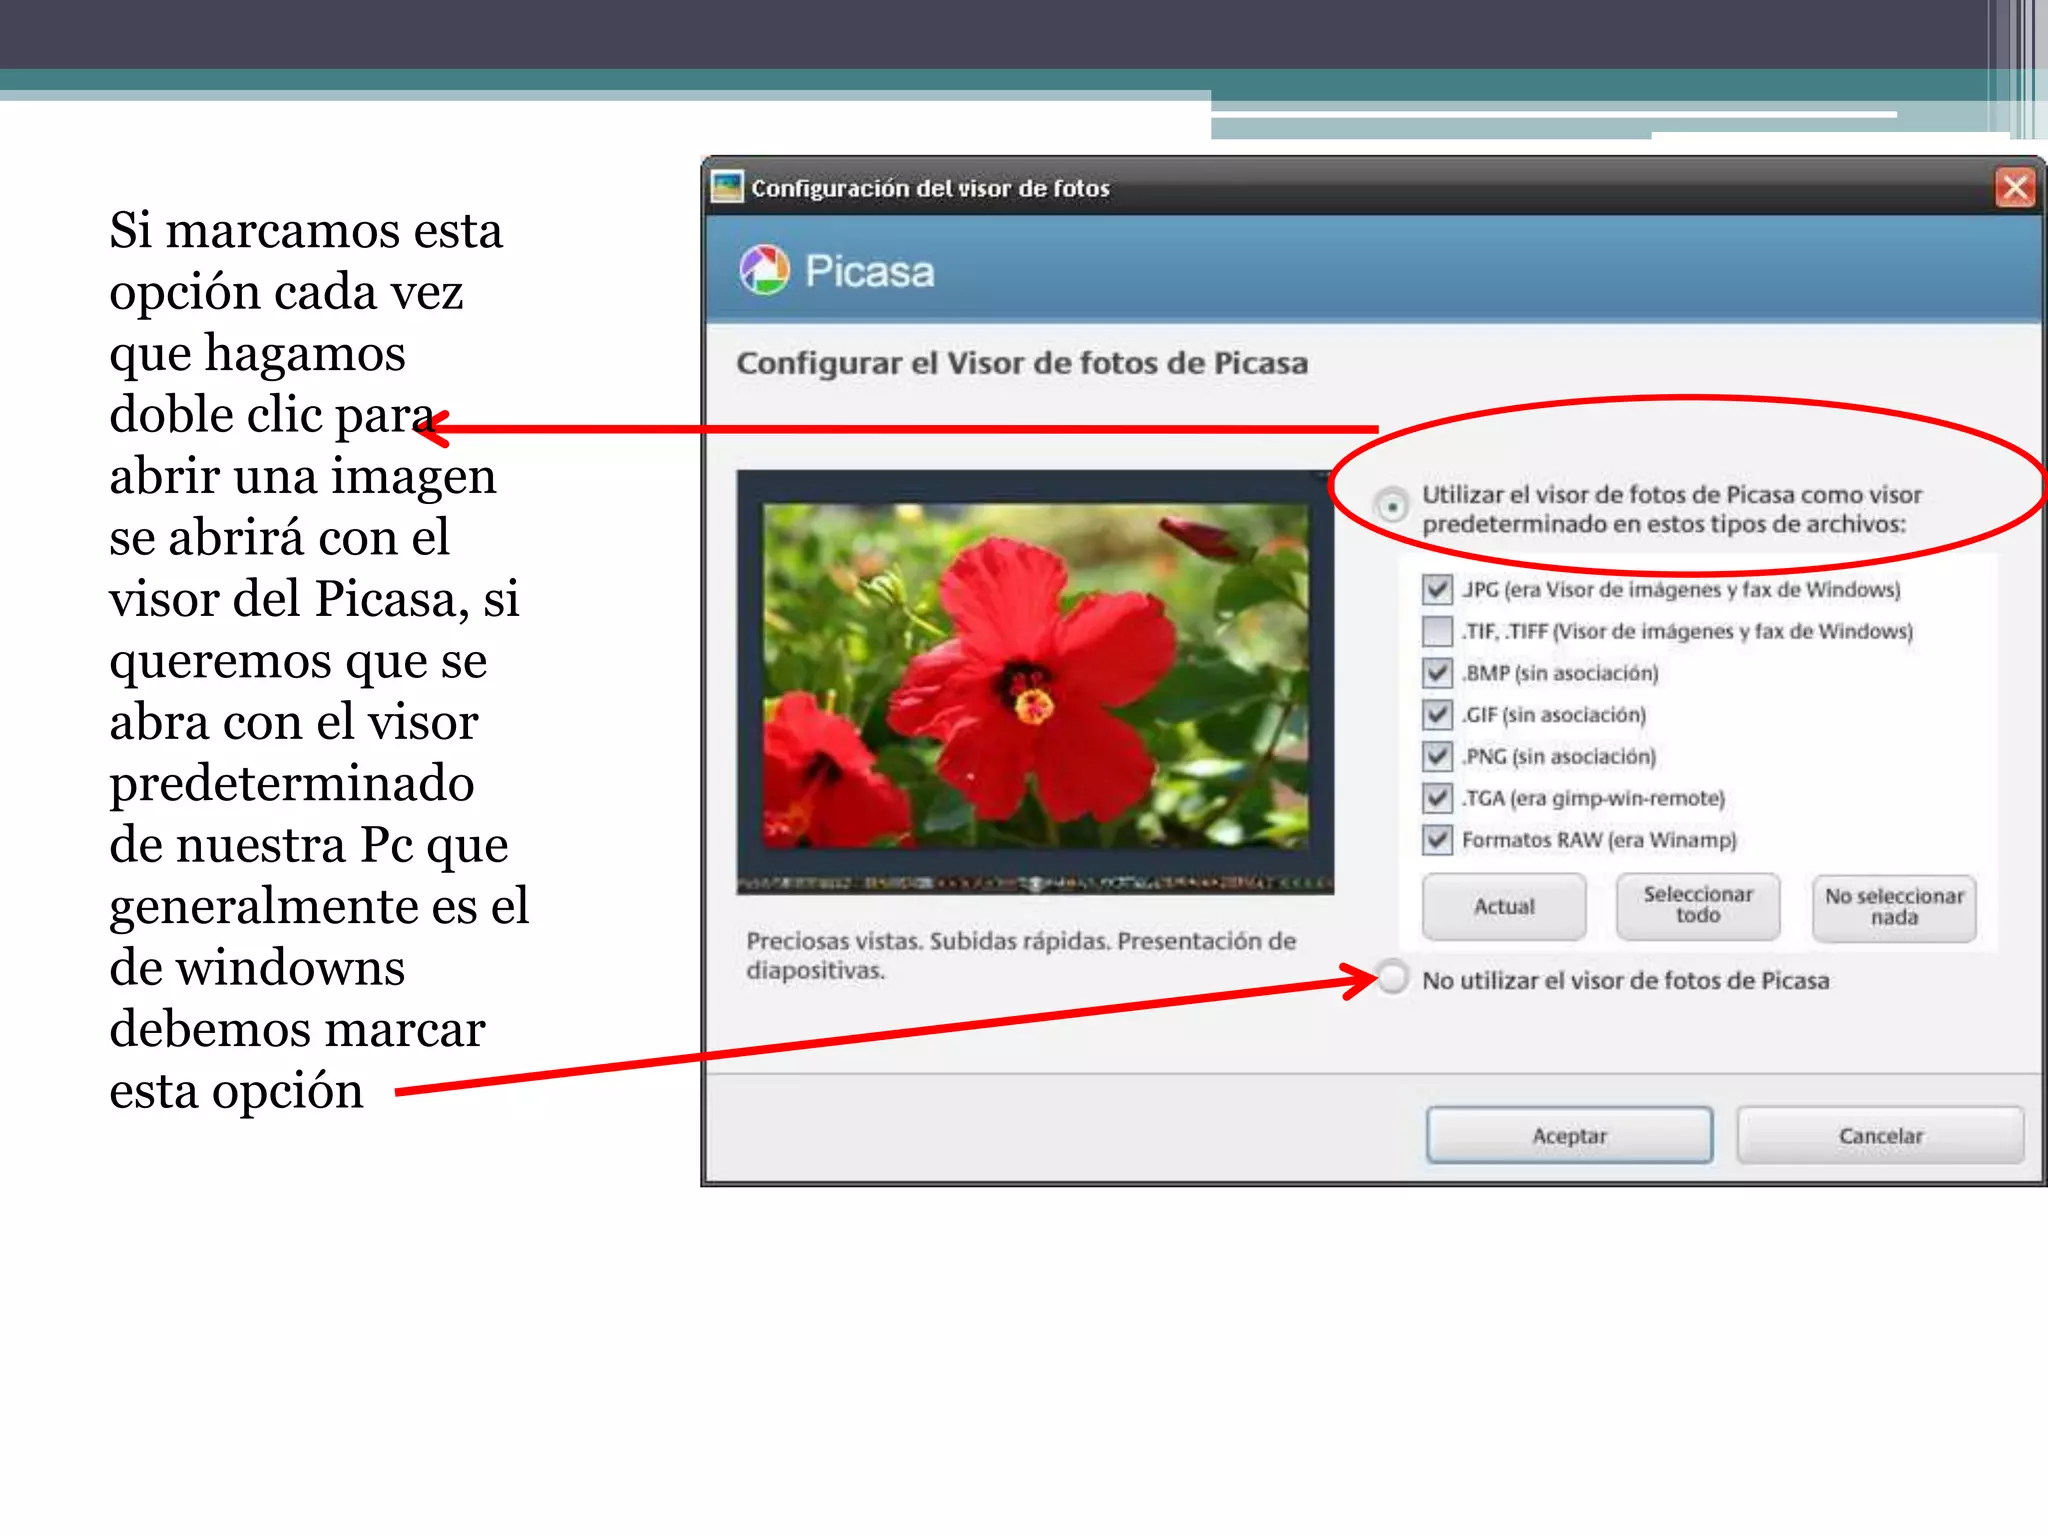The image size is (2048, 1536).
Task: Select 'No utilizar el visor de fotos' radio
Action: (1392, 978)
